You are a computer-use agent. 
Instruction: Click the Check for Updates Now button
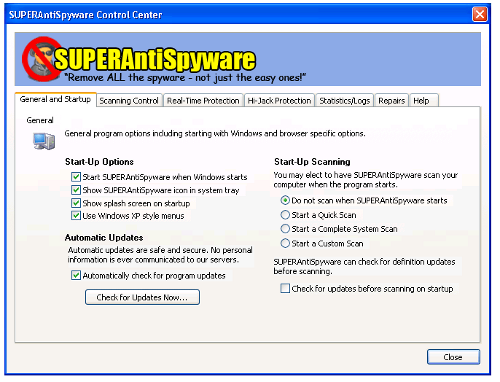coord(142,297)
